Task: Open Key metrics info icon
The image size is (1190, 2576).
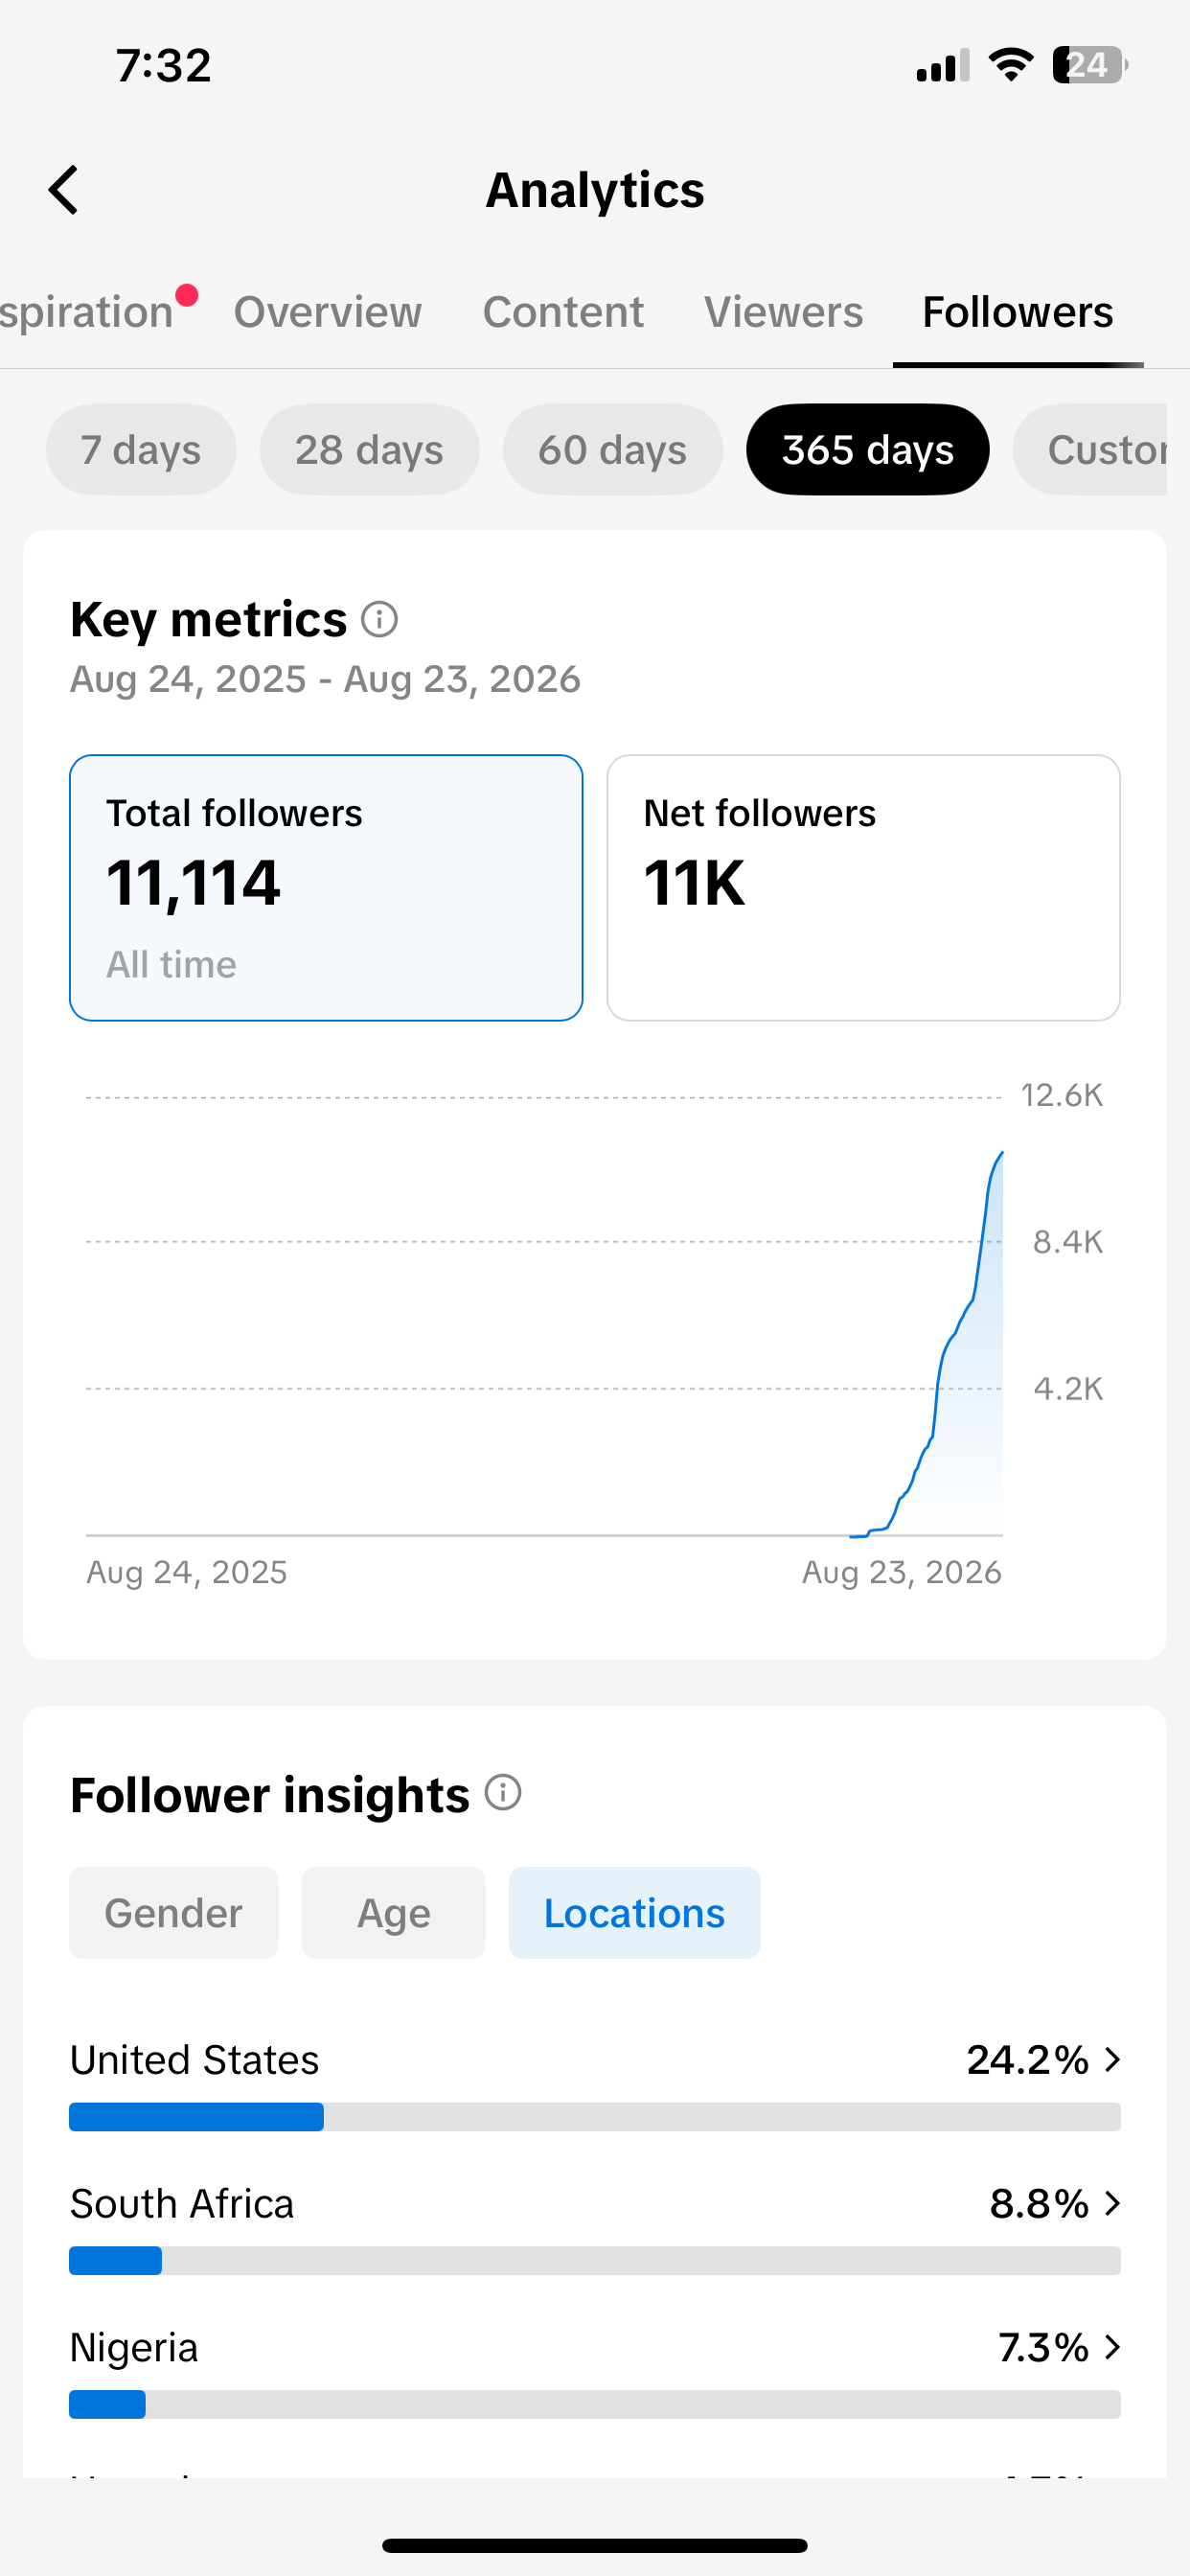Action: [379, 620]
